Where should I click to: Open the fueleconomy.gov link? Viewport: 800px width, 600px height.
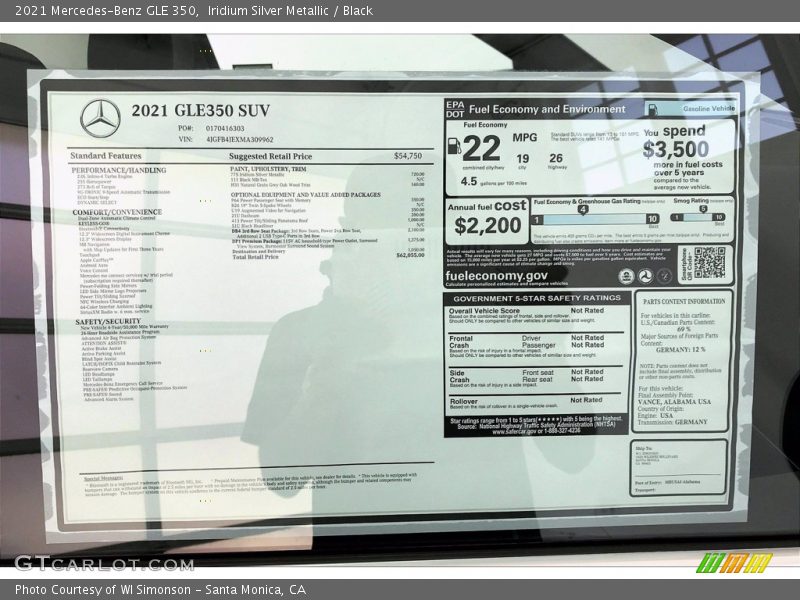click(496, 276)
